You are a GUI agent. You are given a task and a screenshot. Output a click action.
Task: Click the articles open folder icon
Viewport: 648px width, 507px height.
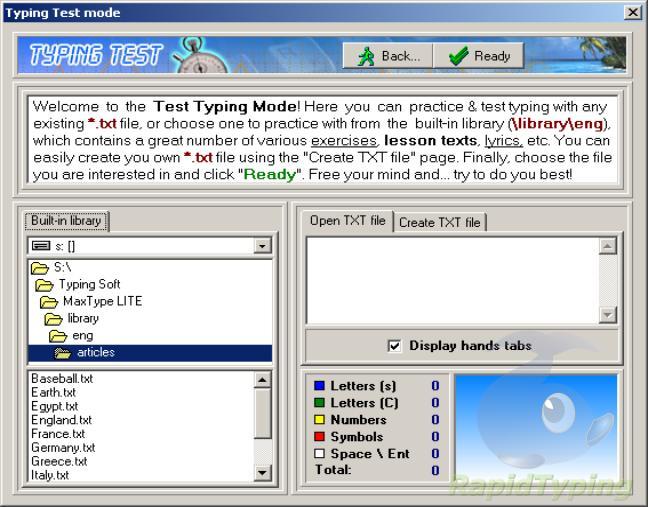(63, 353)
